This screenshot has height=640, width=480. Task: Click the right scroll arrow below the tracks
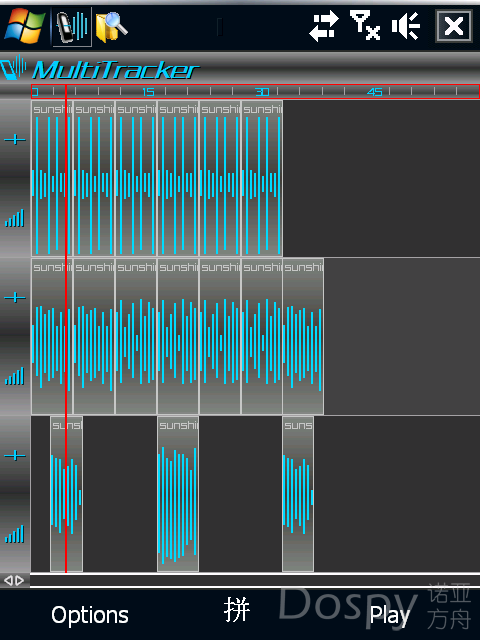click(20, 580)
